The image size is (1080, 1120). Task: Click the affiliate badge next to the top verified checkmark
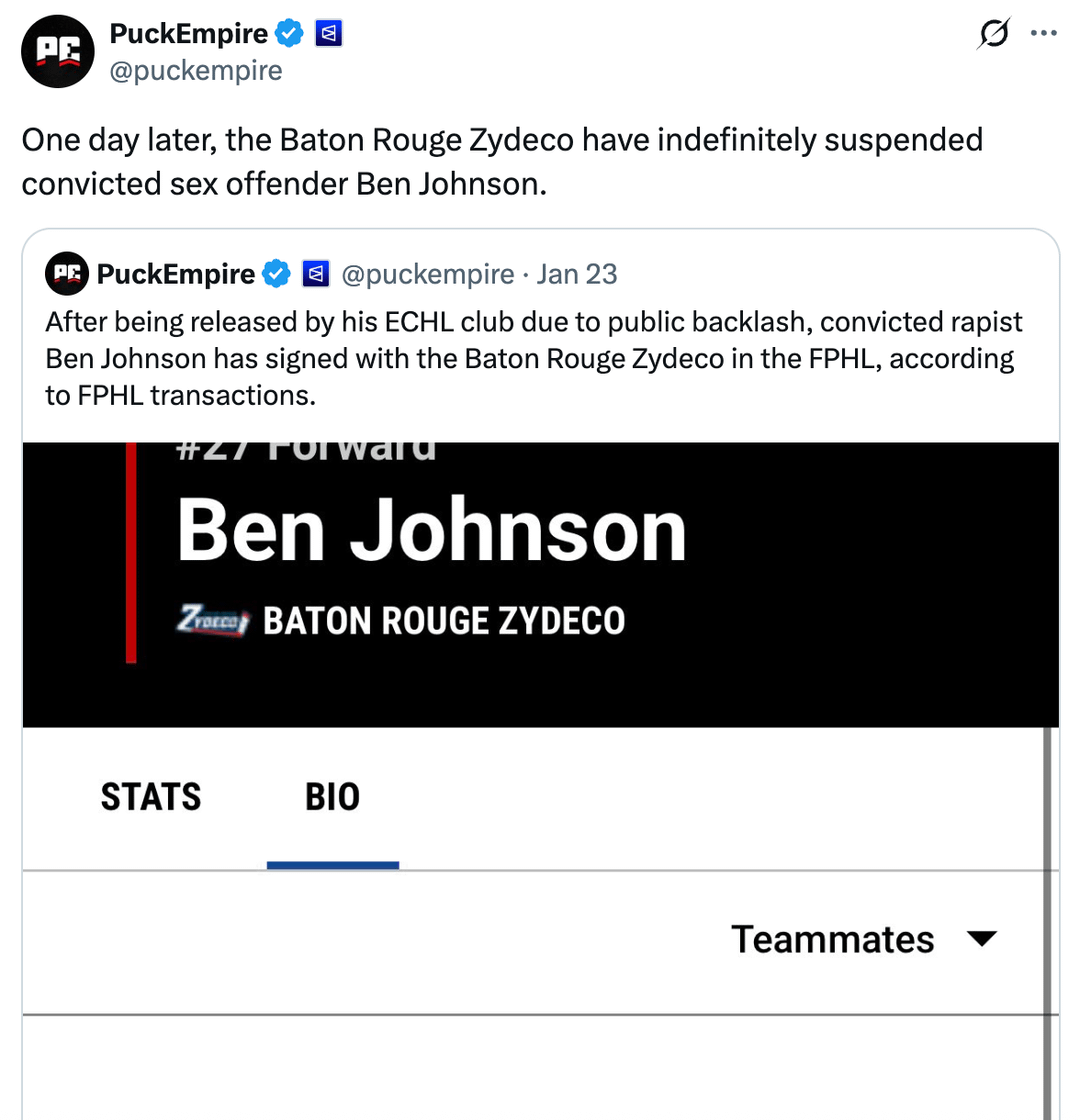tap(329, 34)
